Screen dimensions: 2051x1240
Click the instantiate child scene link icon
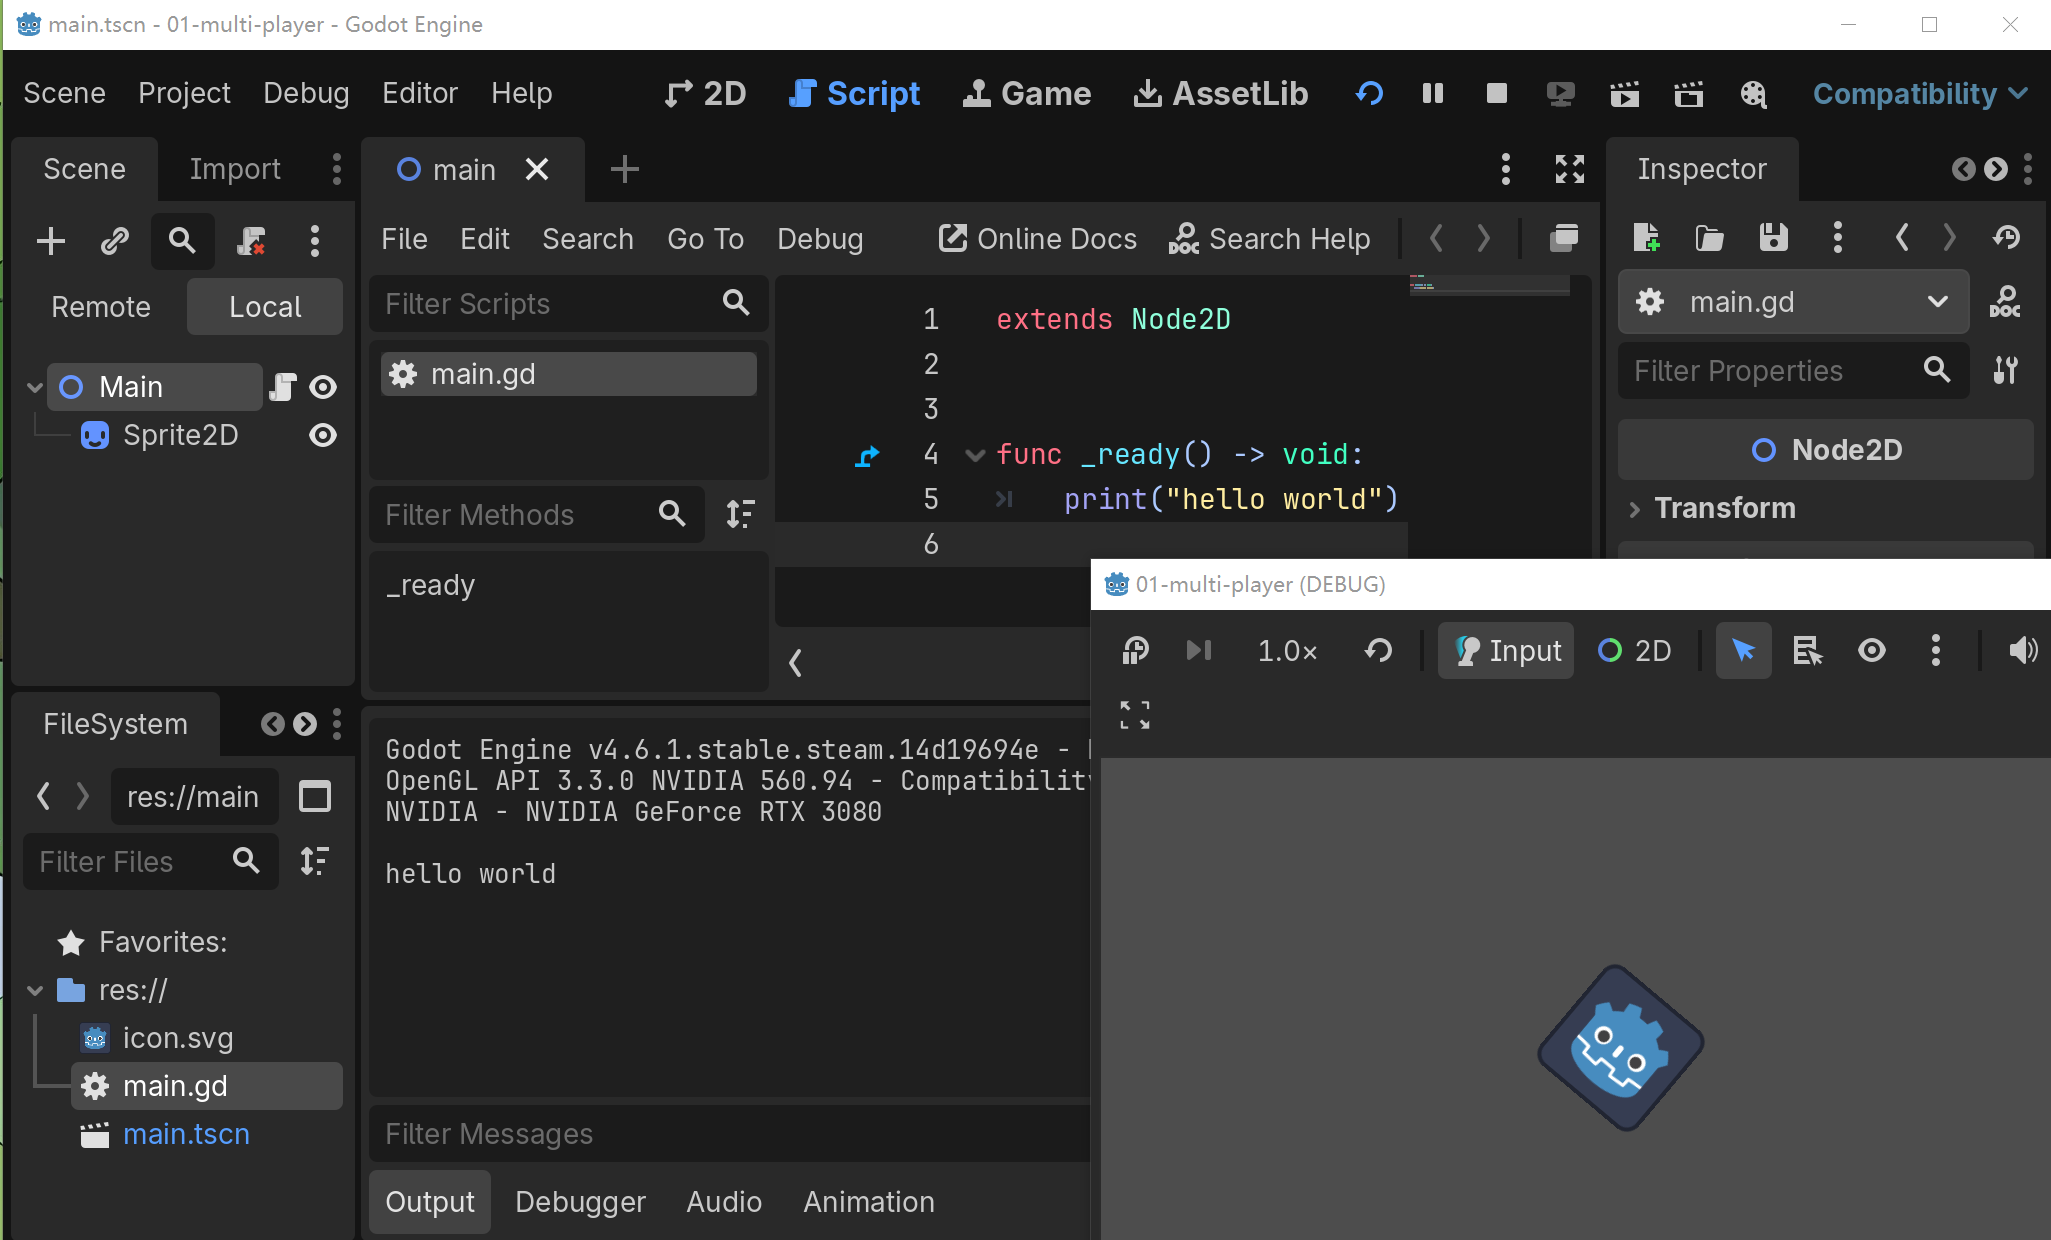click(115, 241)
